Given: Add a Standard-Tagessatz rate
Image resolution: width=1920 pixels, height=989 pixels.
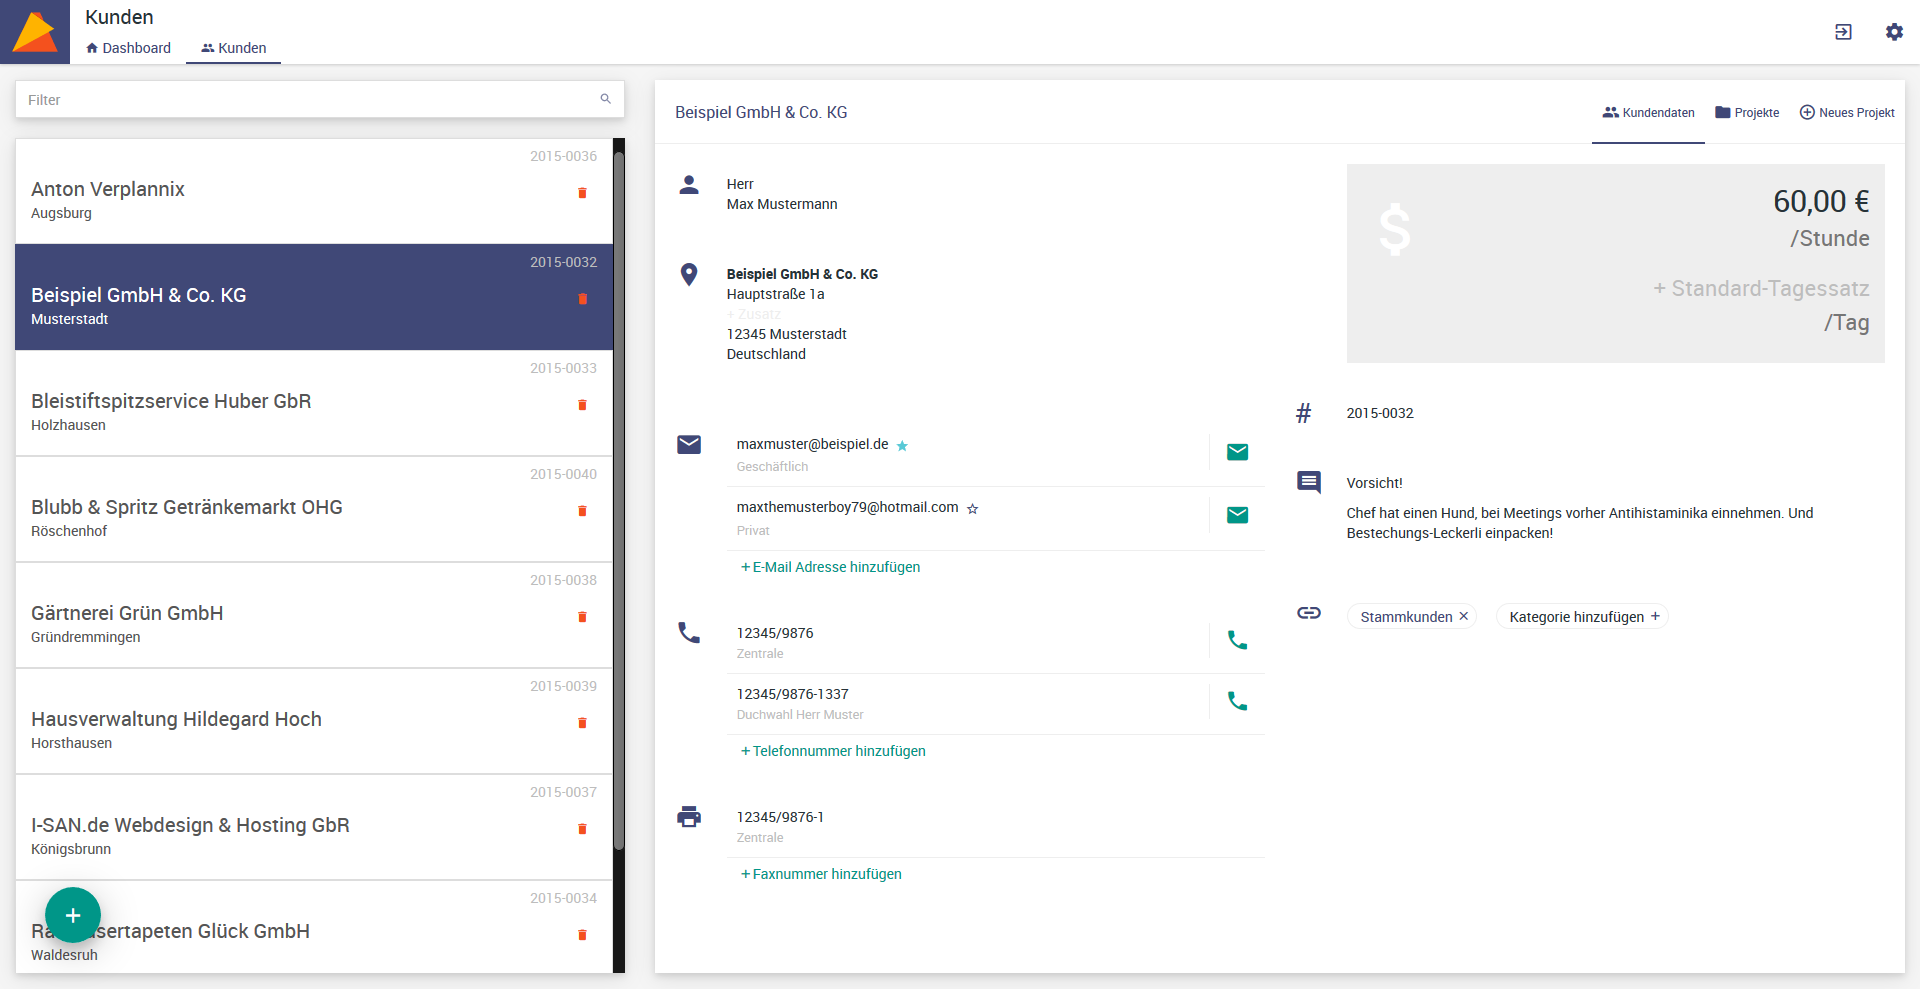Looking at the screenshot, I should [1760, 289].
